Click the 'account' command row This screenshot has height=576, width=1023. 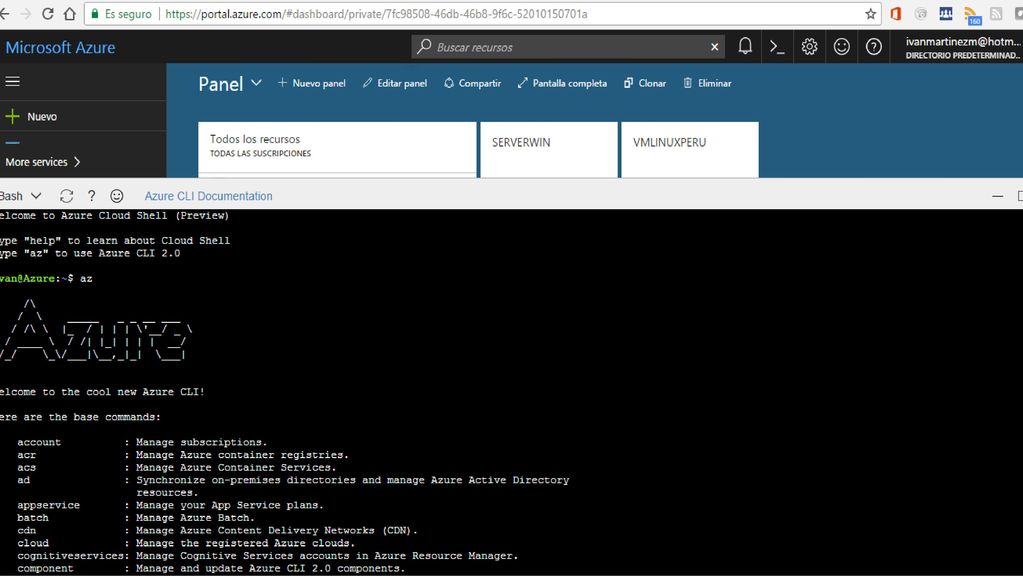point(142,442)
